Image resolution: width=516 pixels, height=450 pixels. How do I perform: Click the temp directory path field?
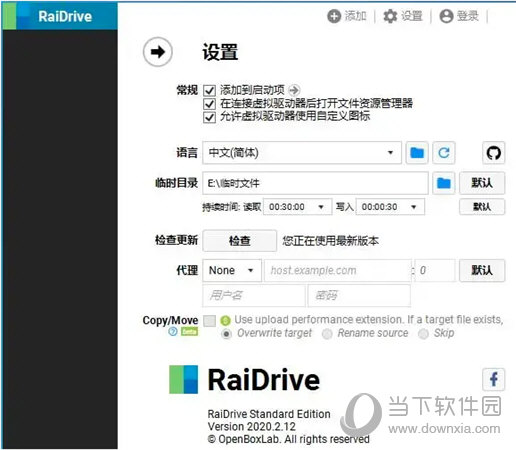pyautogui.click(x=315, y=183)
